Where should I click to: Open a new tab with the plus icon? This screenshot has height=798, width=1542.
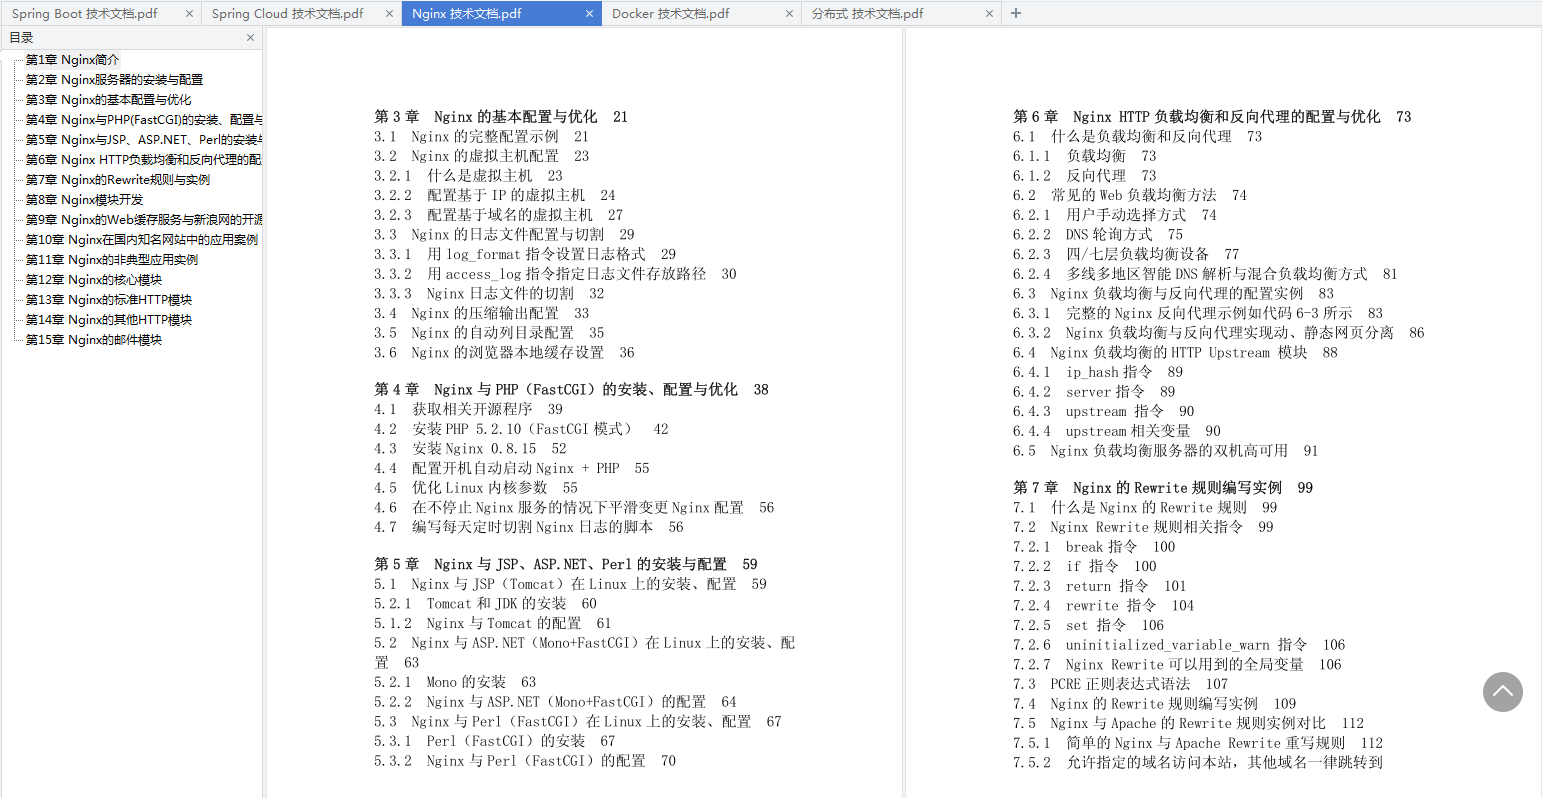click(1016, 14)
